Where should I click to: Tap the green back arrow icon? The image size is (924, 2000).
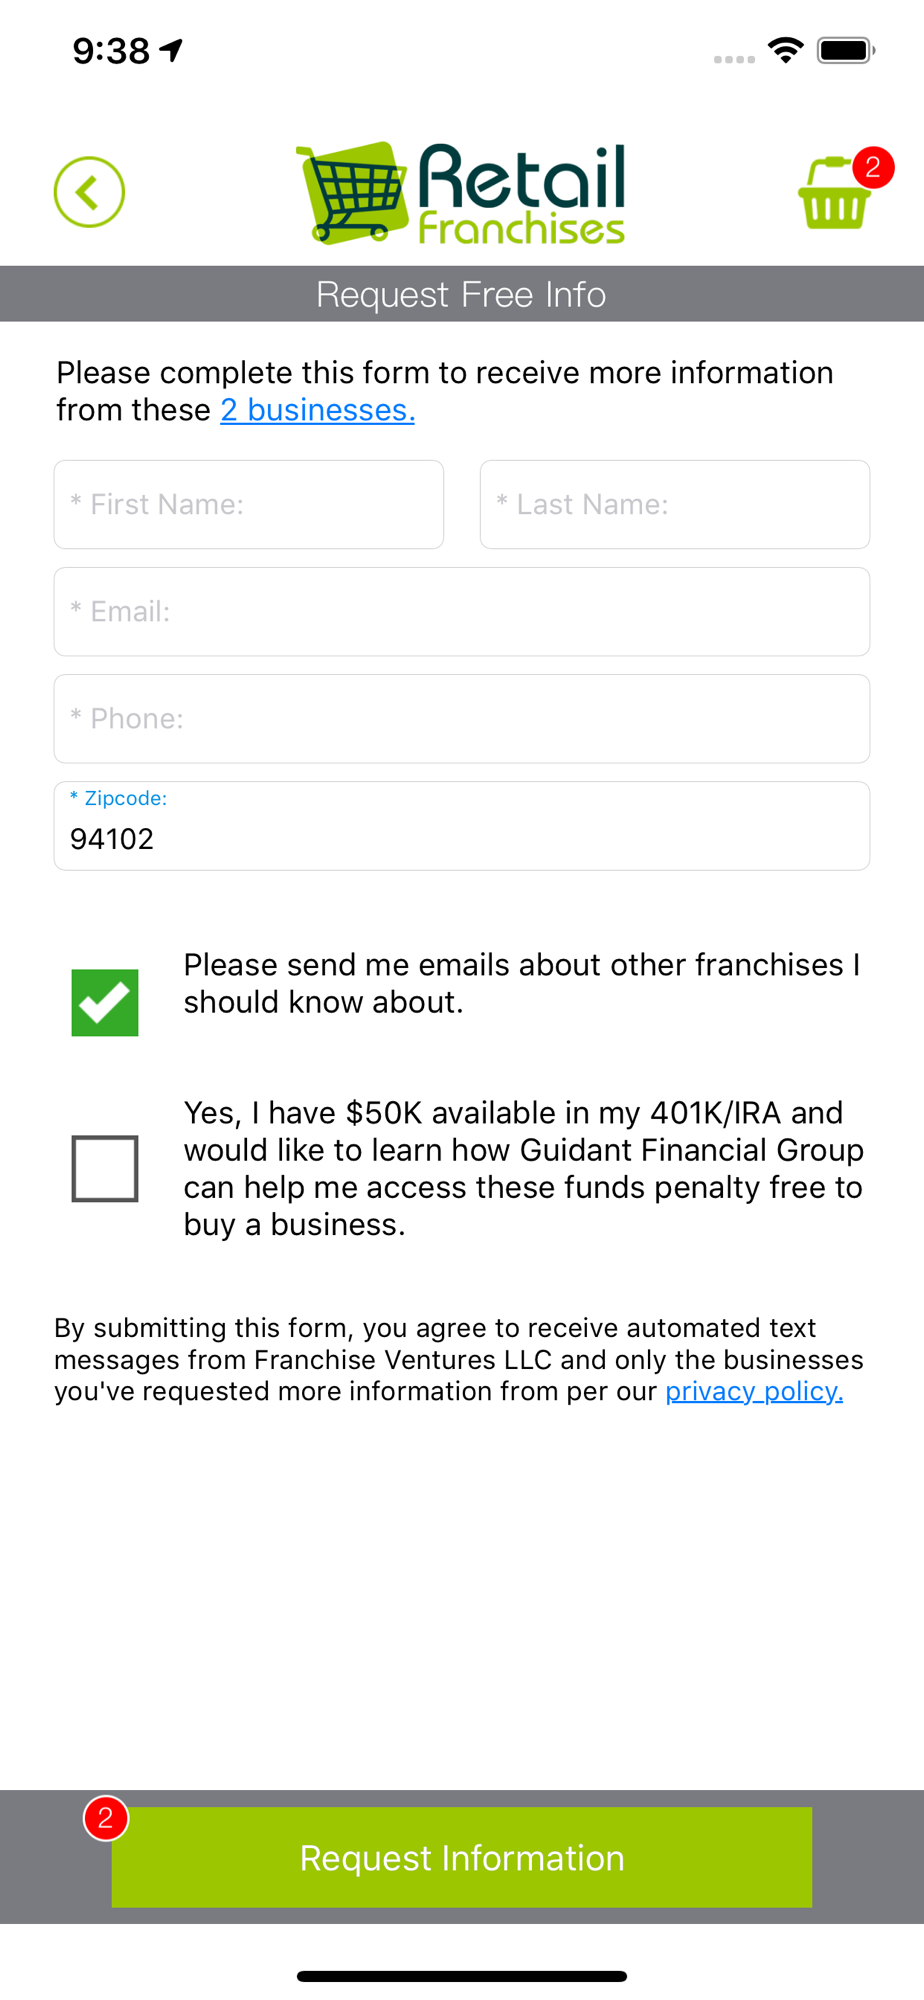89,192
